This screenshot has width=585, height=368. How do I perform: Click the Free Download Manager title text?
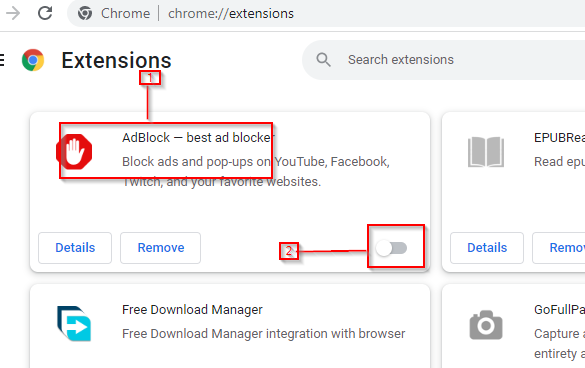tap(192, 310)
